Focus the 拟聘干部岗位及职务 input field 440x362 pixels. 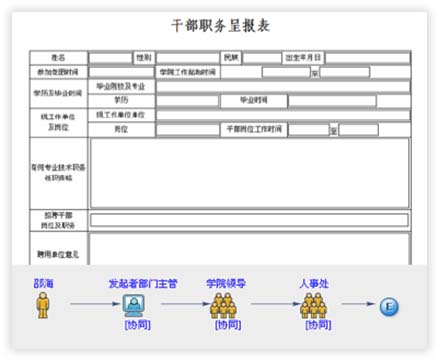pyautogui.click(x=249, y=220)
